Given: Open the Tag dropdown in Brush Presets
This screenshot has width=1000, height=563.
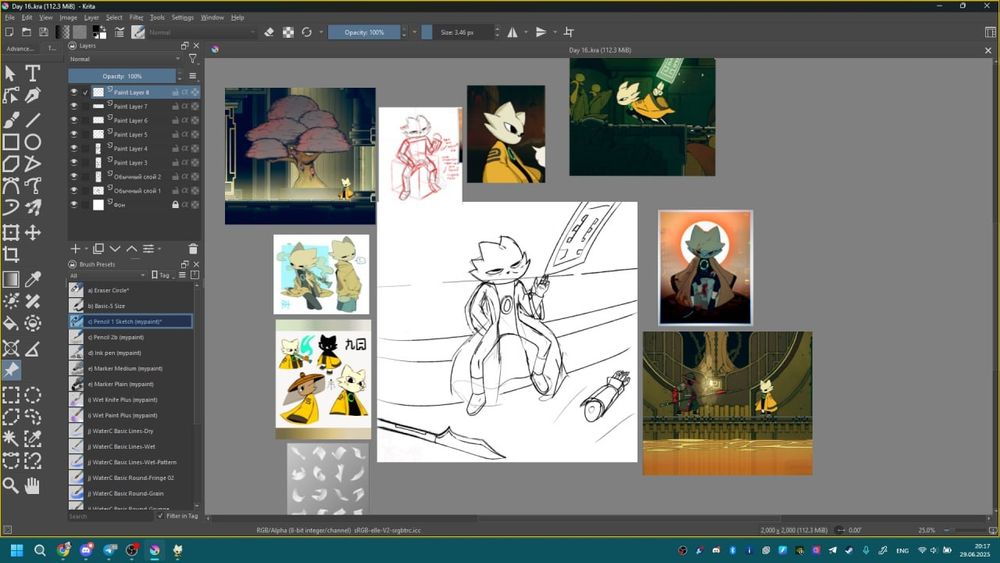Looking at the screenshot, I should (x=163, y=275).
